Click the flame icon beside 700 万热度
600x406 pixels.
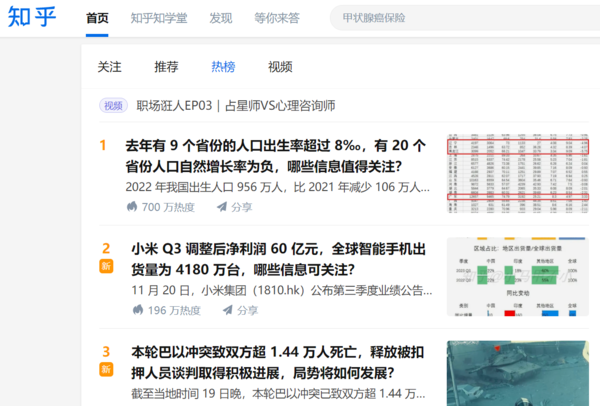(132, 207)
